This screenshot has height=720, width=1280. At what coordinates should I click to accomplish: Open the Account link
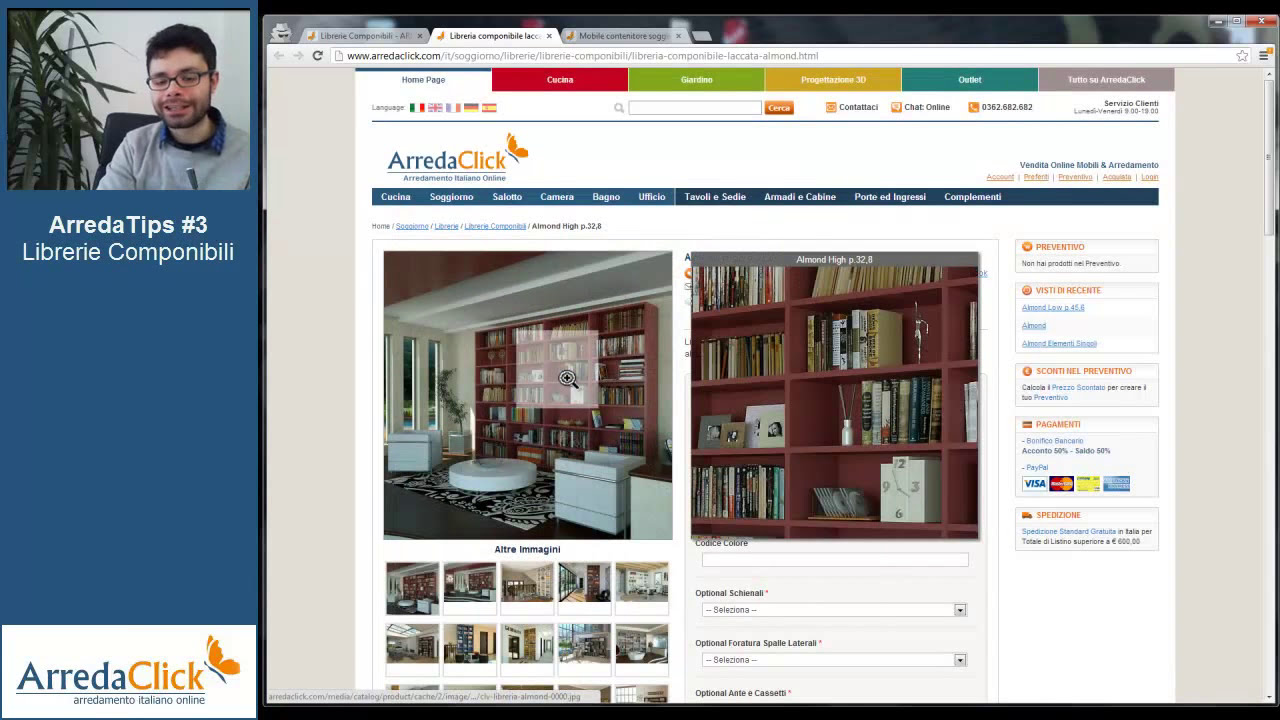tap(1000, 177)
